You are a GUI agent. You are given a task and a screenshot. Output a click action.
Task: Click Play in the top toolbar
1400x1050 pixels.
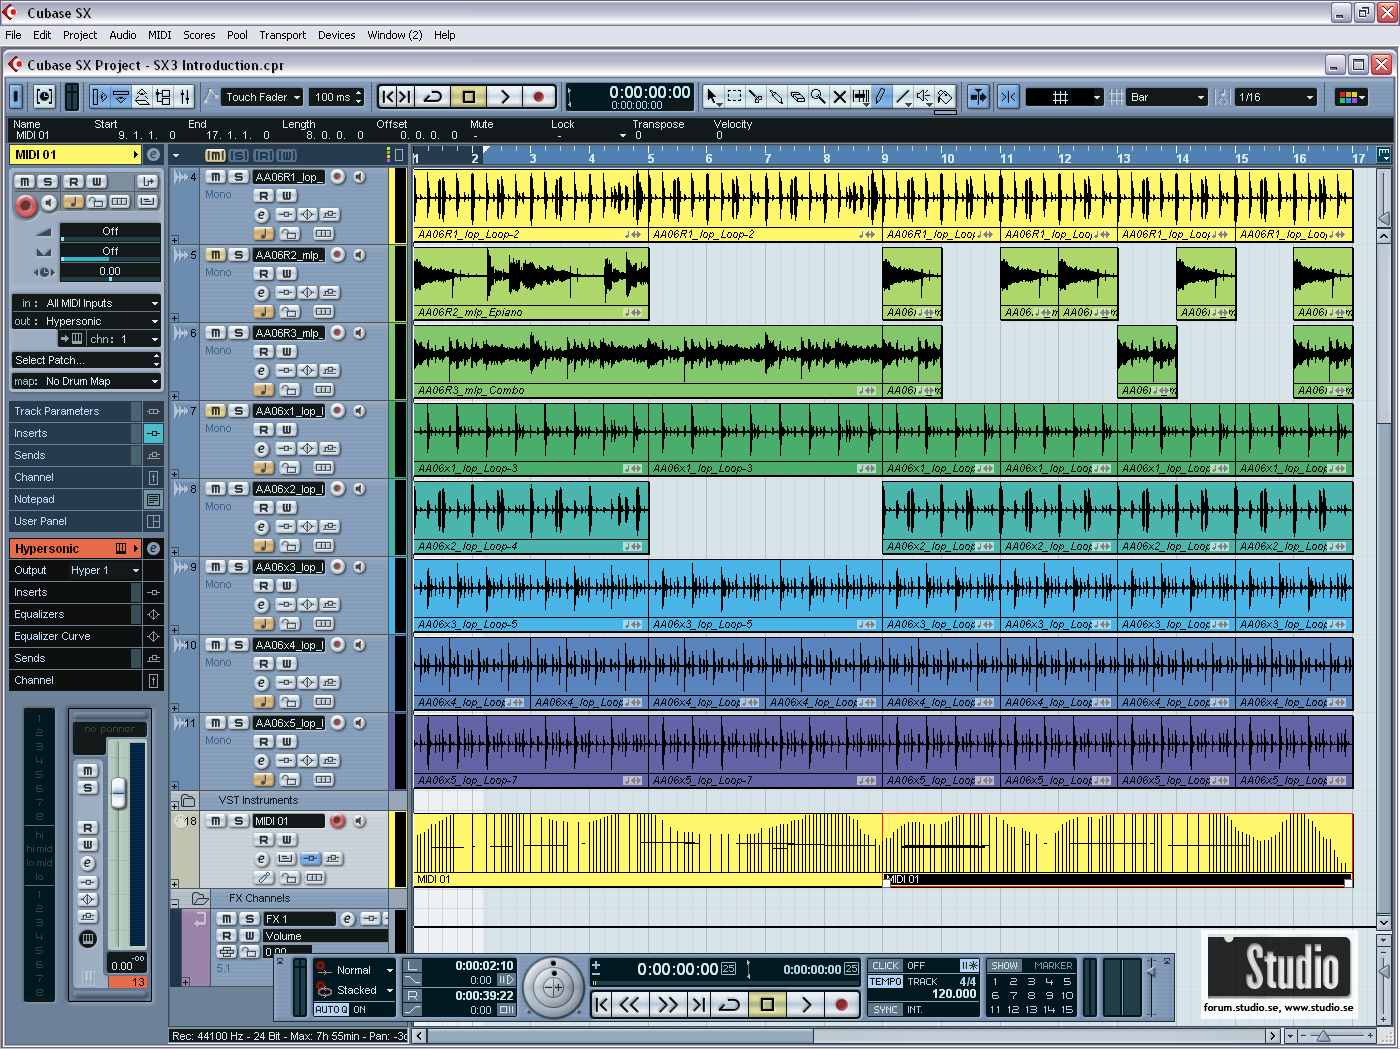click(504, 97)
